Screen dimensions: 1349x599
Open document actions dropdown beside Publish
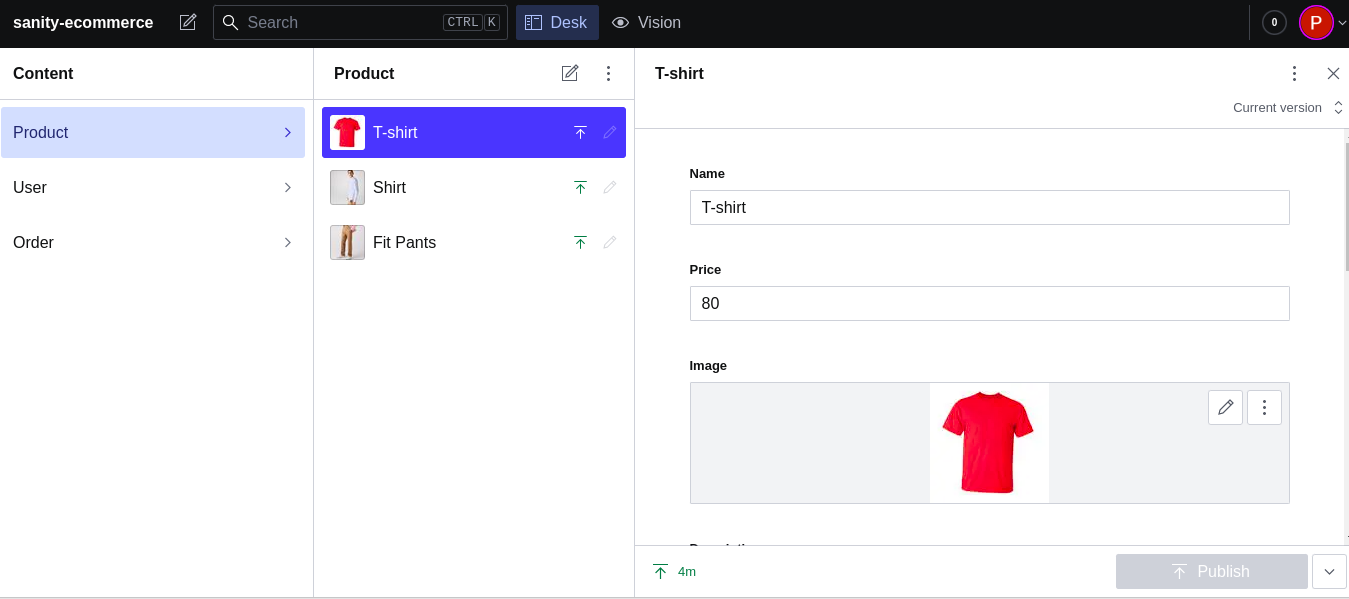1329,571
